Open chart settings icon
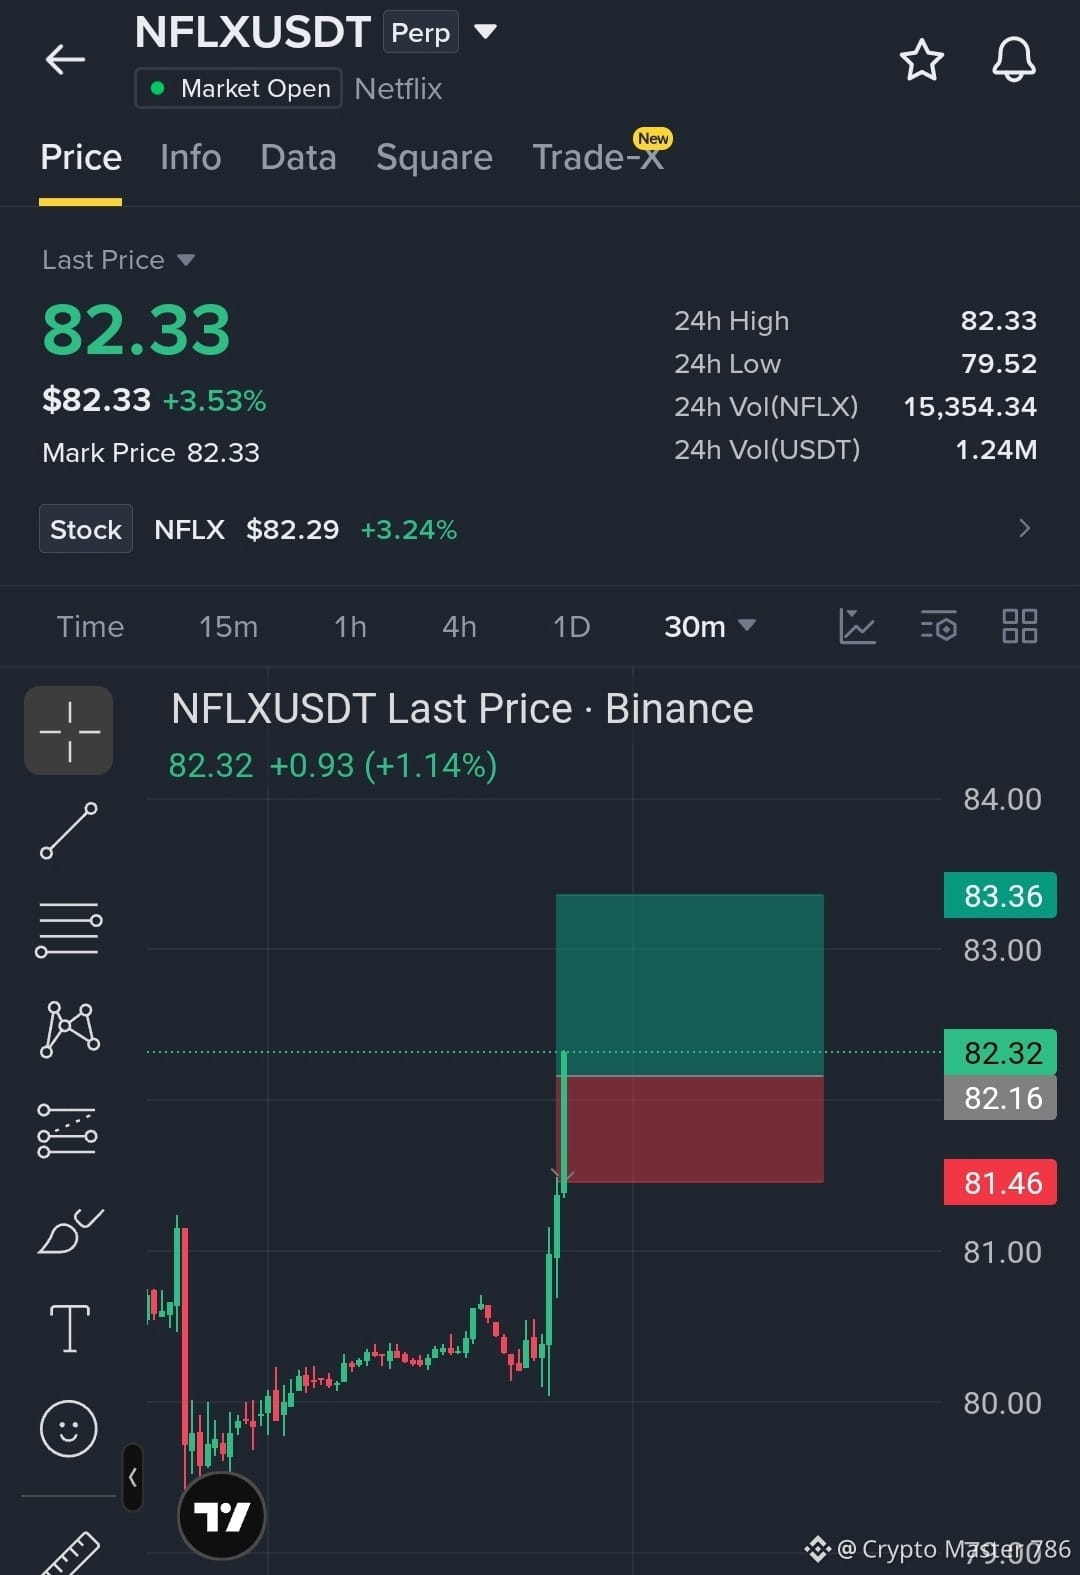This screenshot has height=1575, width=1080. pos(938,627)
